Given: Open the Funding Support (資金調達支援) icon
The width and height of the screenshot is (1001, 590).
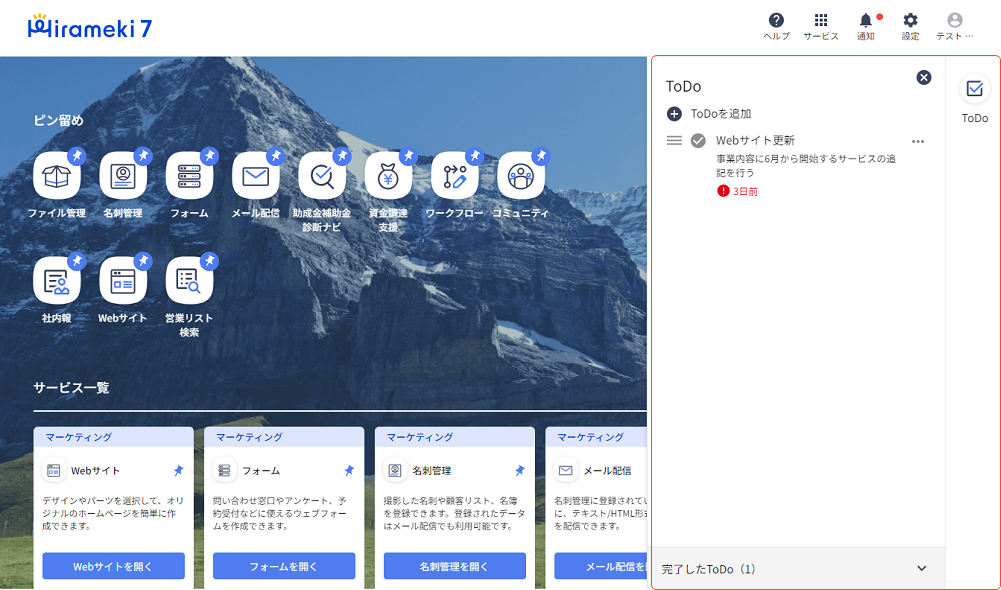Looking at the screenshot, I should point(388,177).
